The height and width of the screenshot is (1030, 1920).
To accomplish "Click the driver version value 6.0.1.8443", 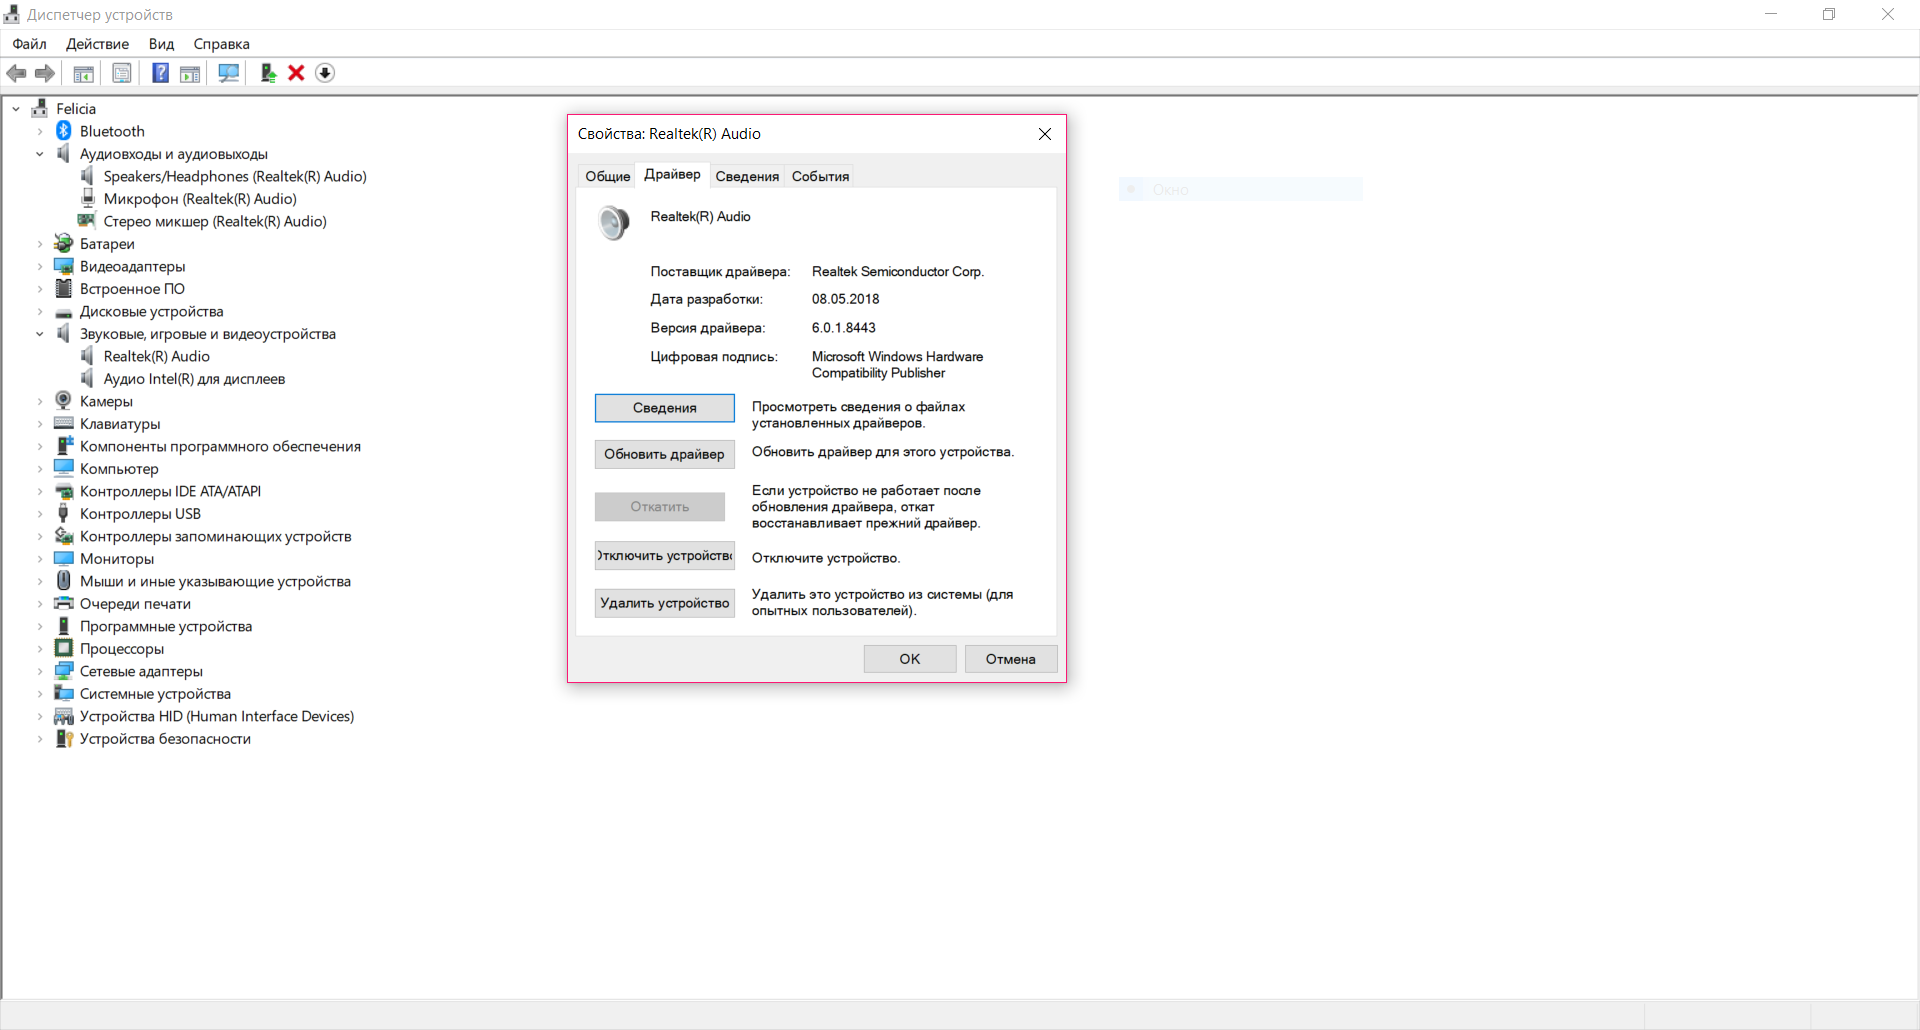I will coord(844,328).
